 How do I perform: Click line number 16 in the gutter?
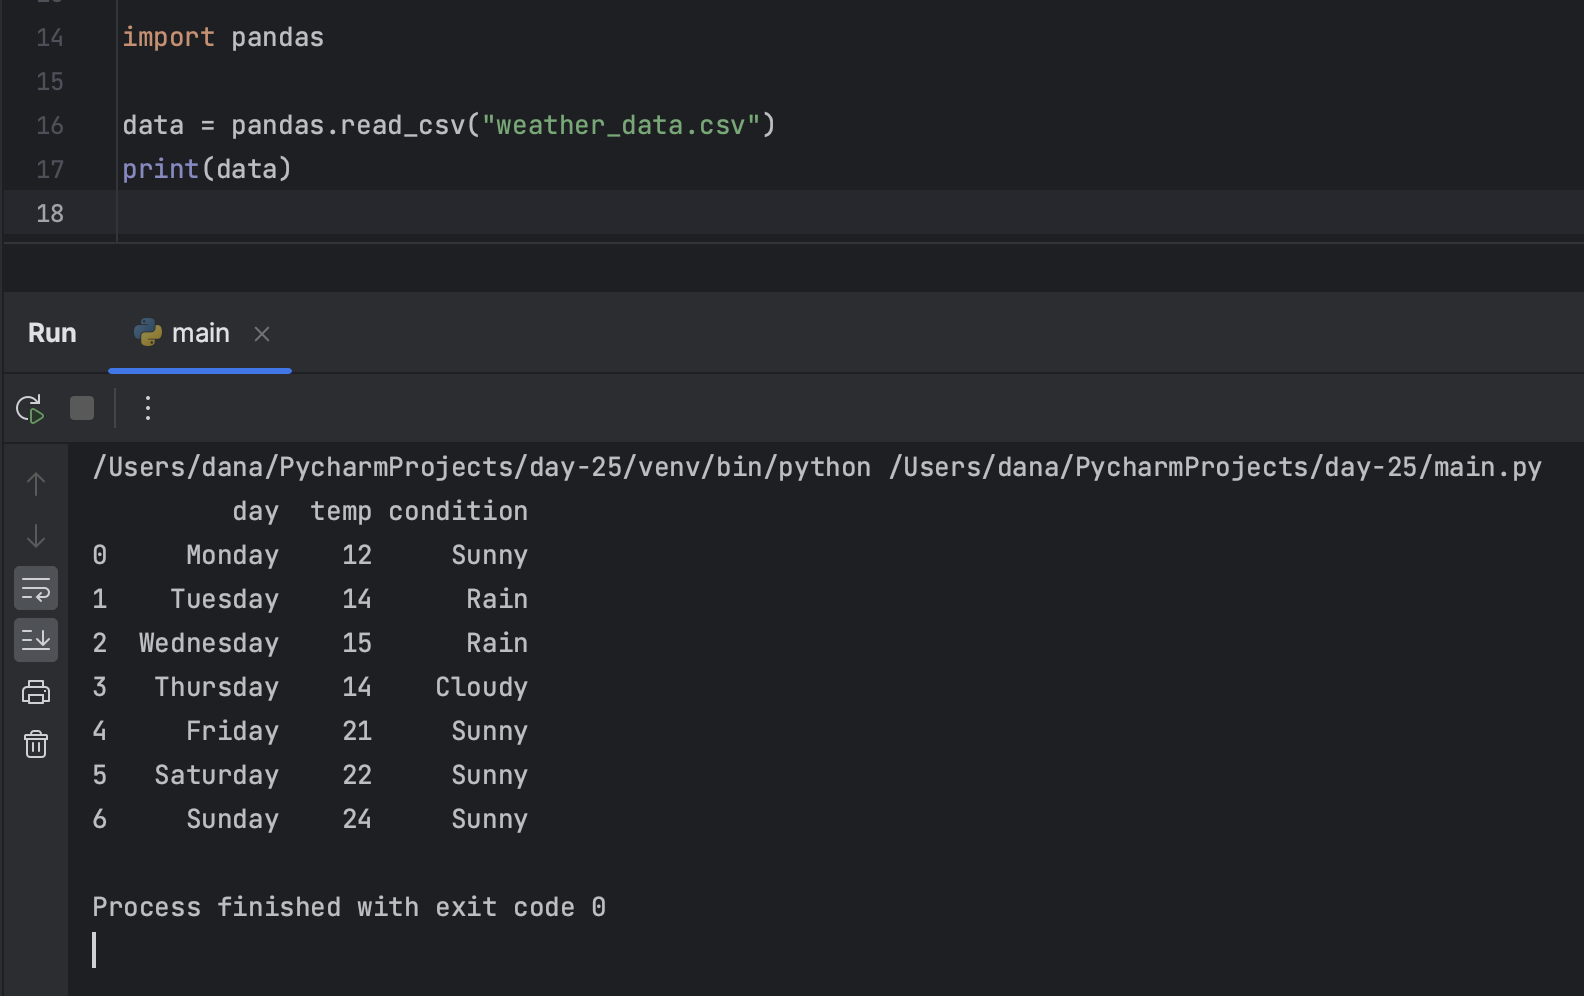[x=50, y=126]
